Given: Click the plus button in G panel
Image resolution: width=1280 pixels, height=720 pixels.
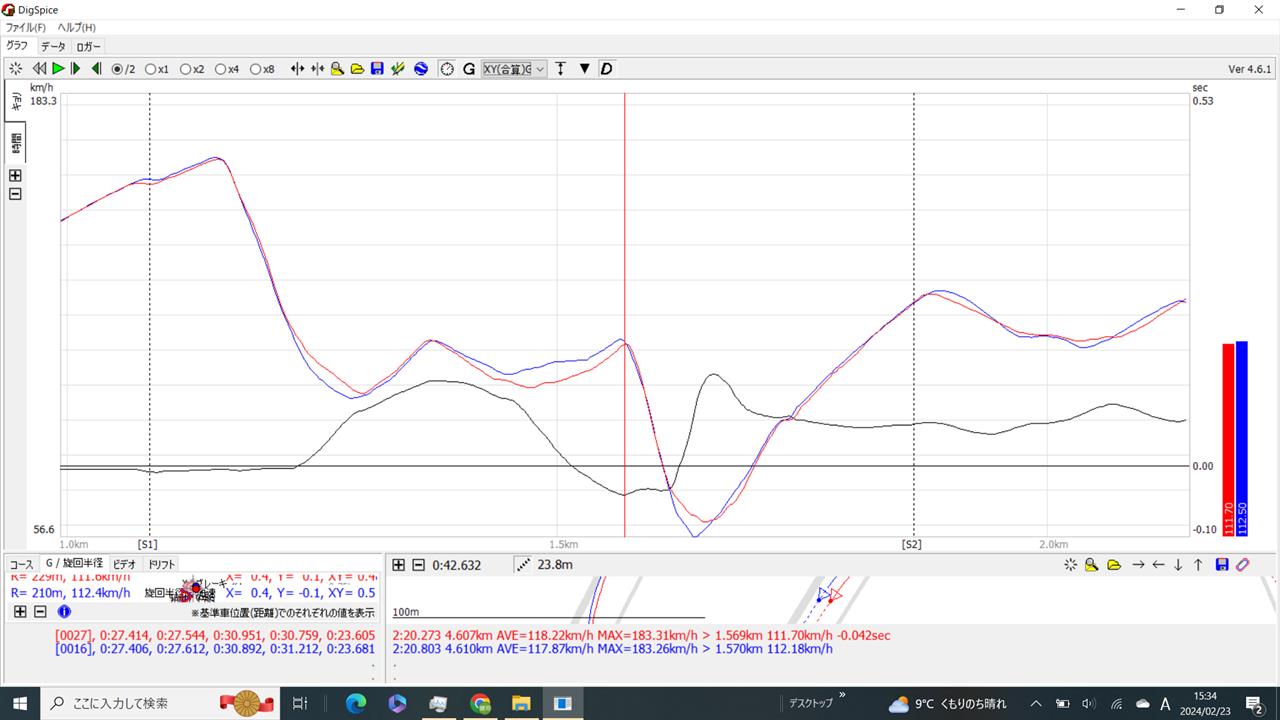Looking at the screenshot, I should (20, 611).
